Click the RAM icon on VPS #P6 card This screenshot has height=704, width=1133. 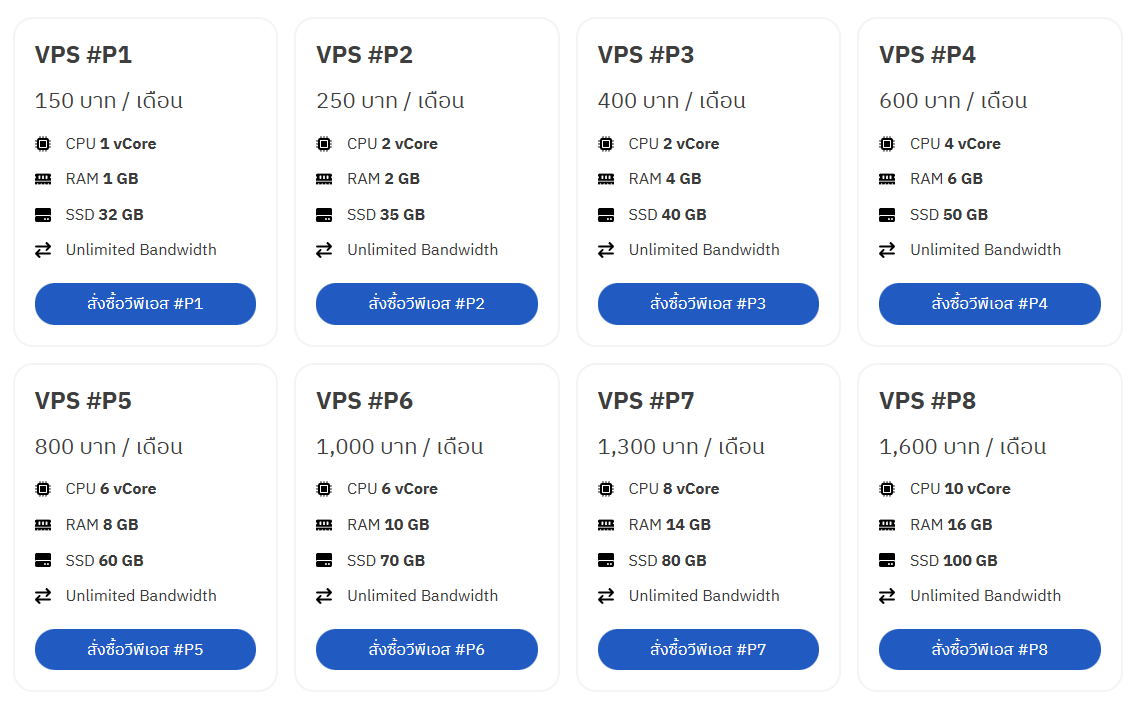point(324,524)
